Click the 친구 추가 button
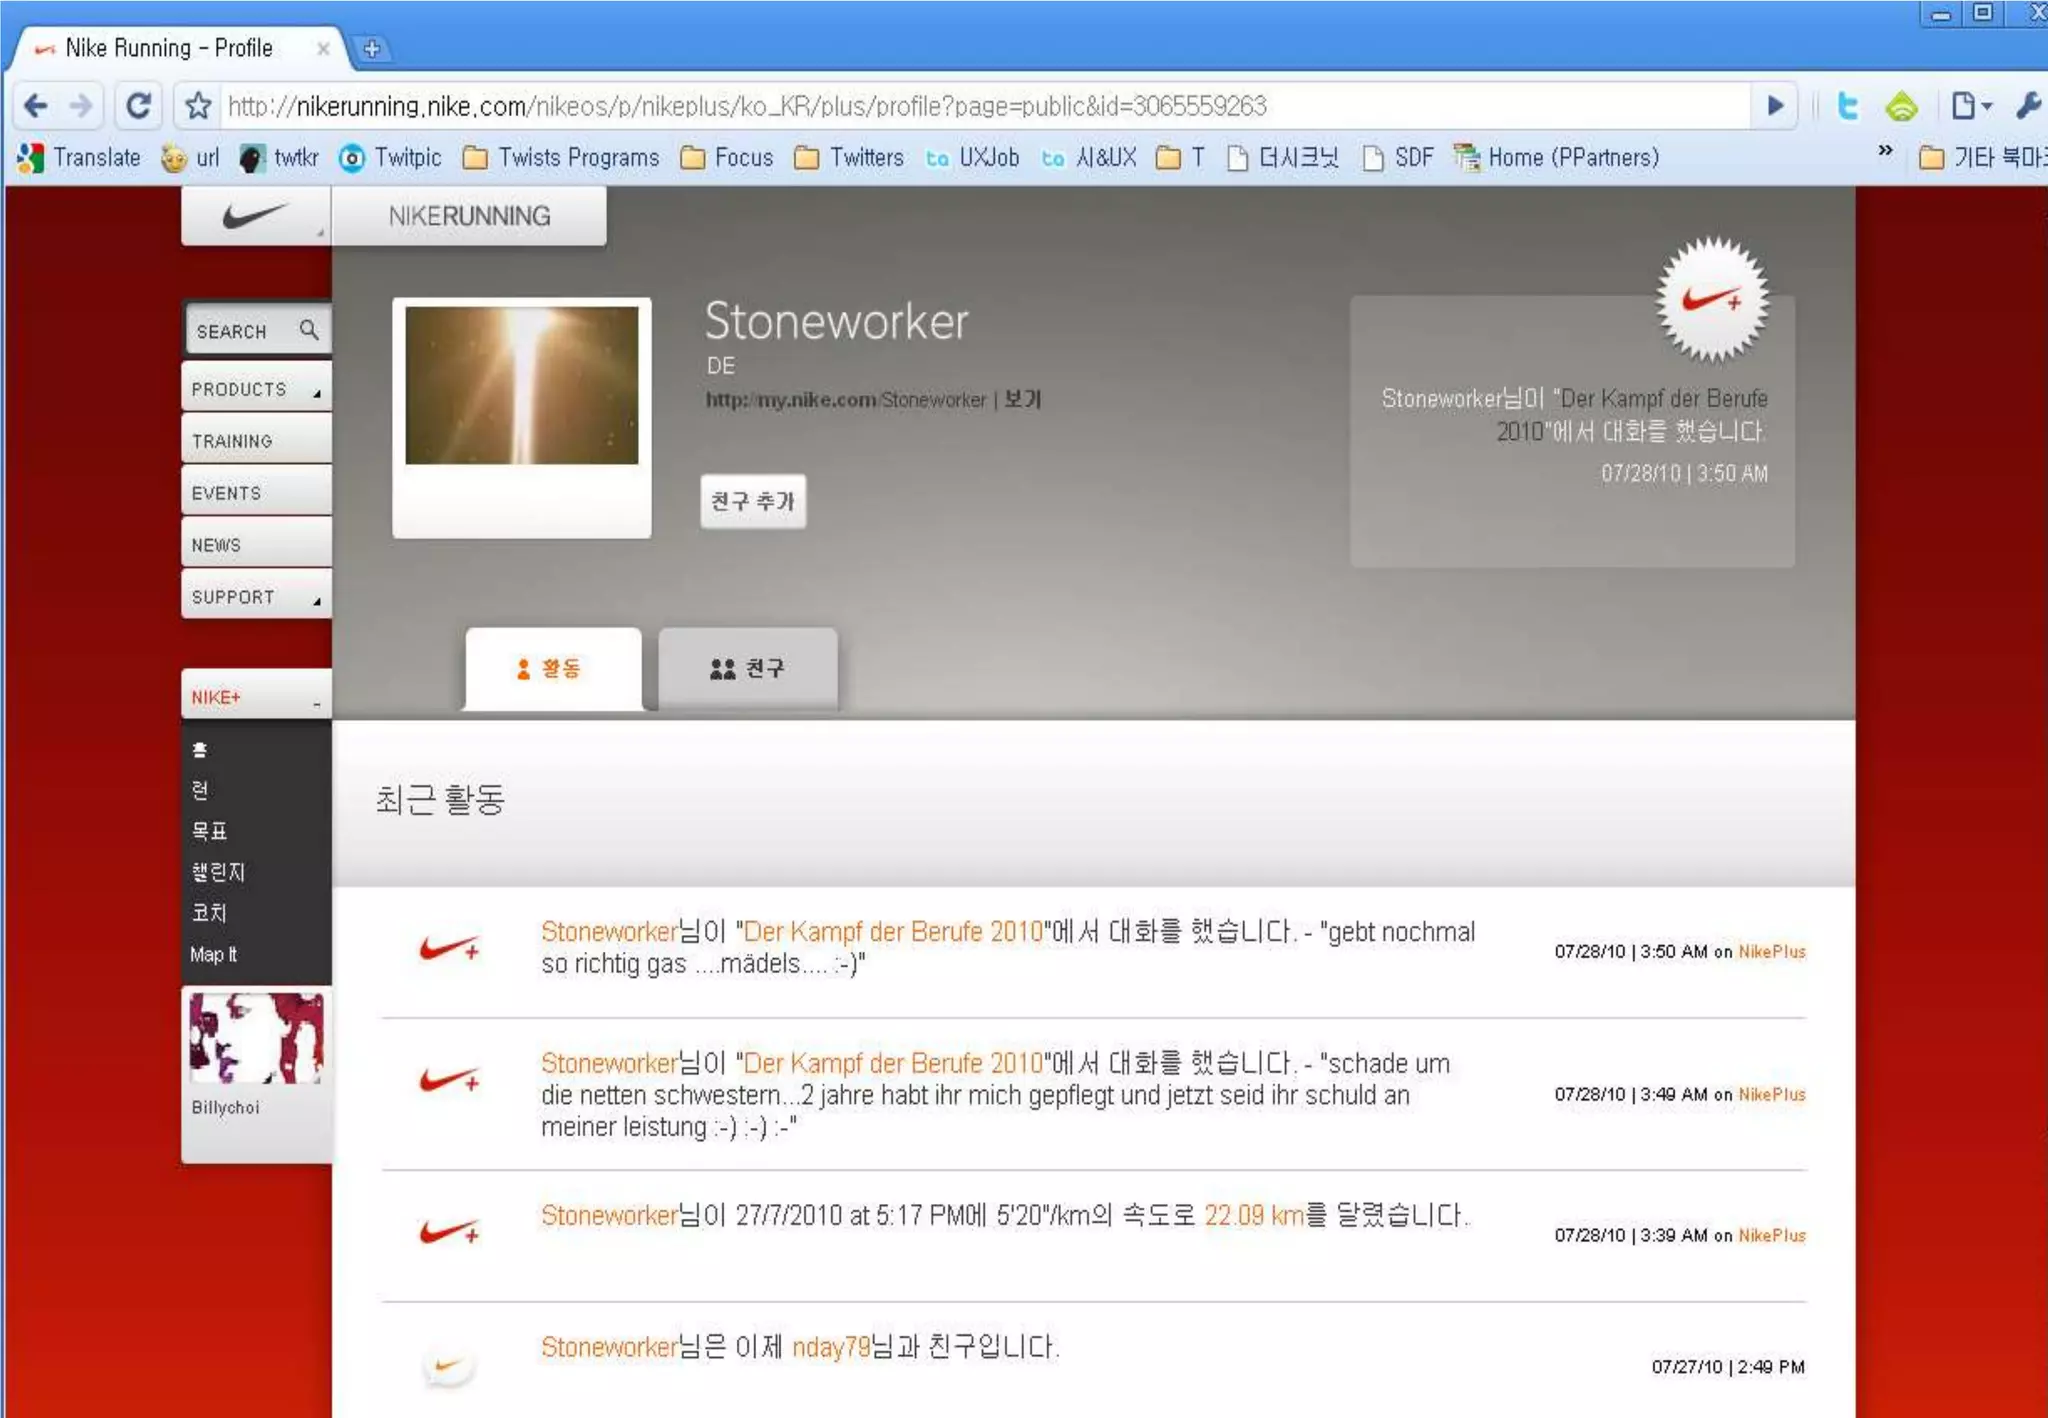The width and height of the screenshot is (2048, 1418). pyautogui.click(x=752, y=501)
